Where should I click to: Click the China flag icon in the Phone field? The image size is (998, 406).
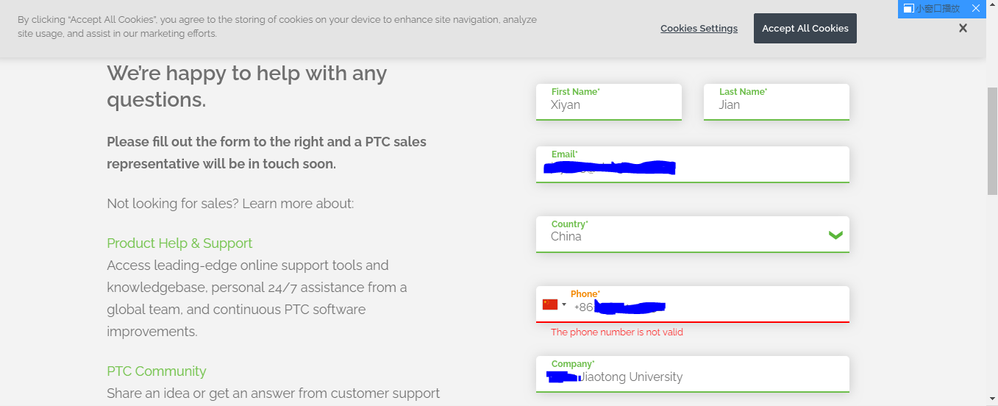(x=549, y=304)
